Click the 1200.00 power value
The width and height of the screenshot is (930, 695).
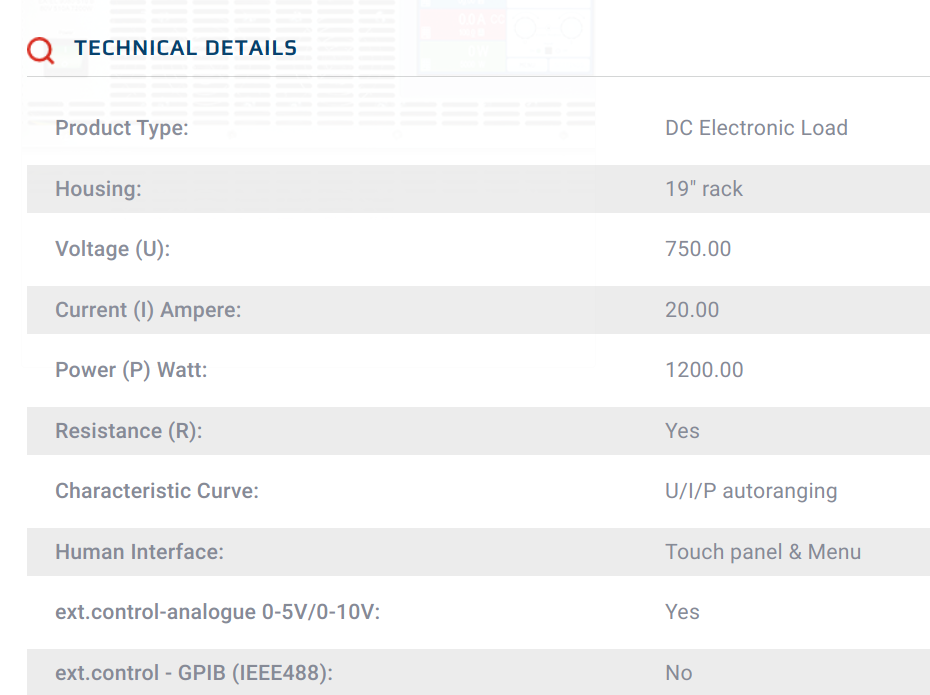pyautogui.click(x=704, y=370)
